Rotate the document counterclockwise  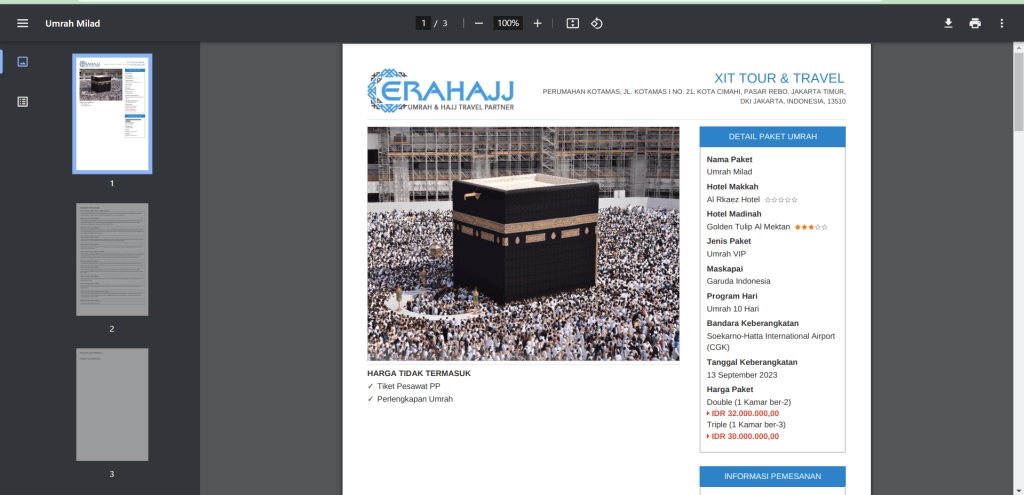(x=597, y=23)
